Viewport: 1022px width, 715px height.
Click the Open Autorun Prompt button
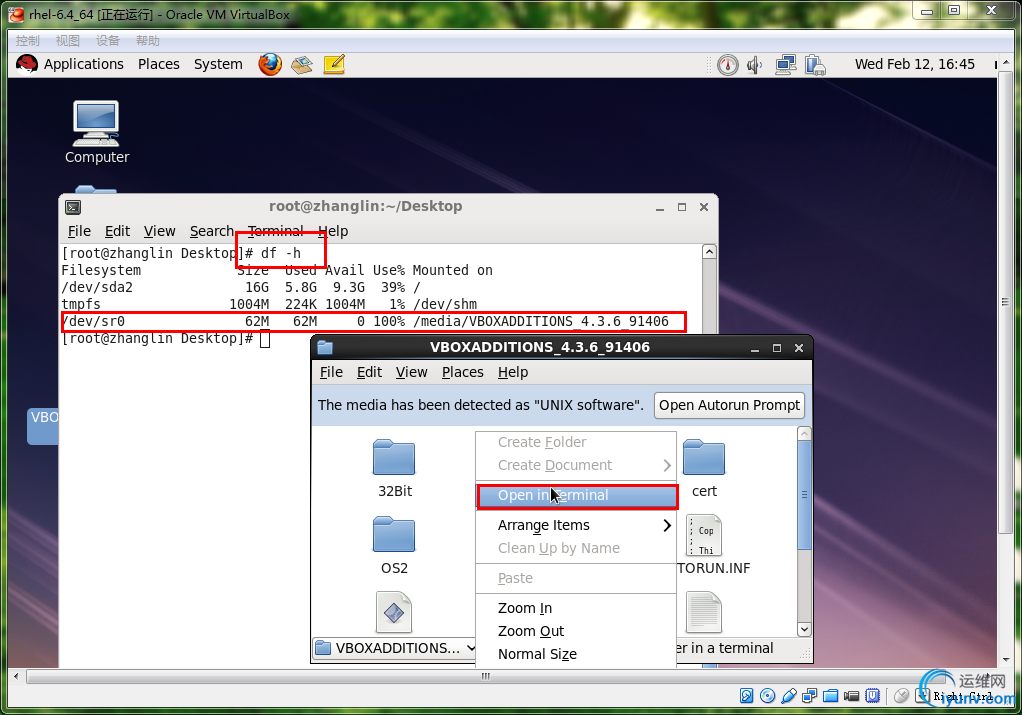729,405
